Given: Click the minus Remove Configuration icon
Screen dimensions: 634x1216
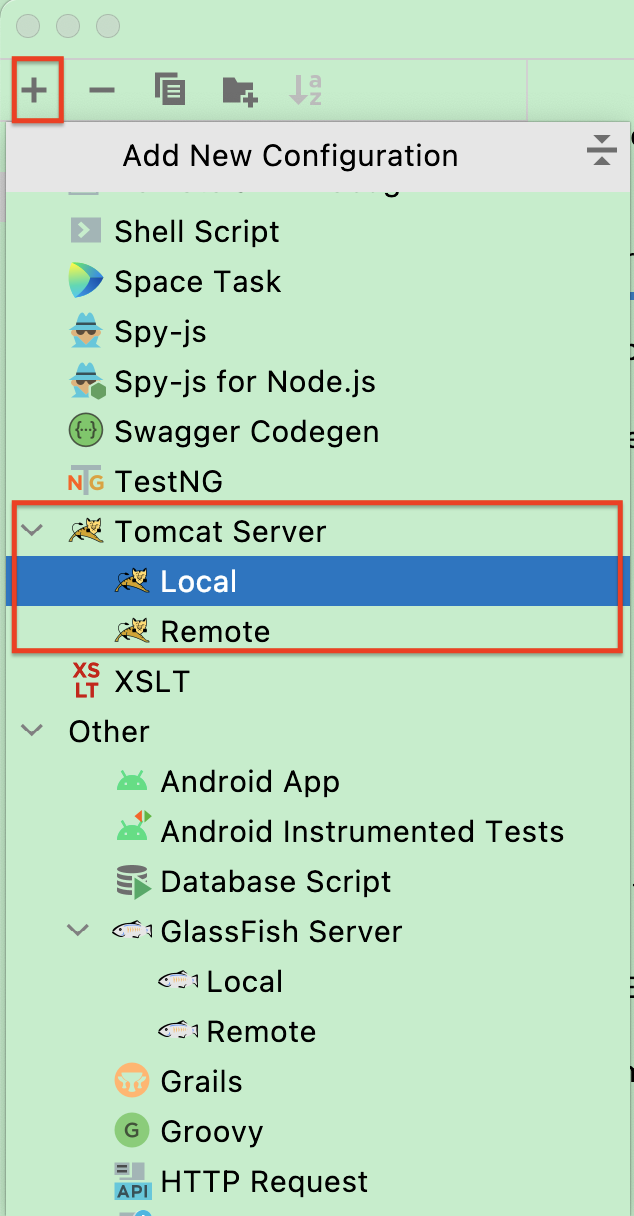Looking at the screenshot, I should point(102,91).
